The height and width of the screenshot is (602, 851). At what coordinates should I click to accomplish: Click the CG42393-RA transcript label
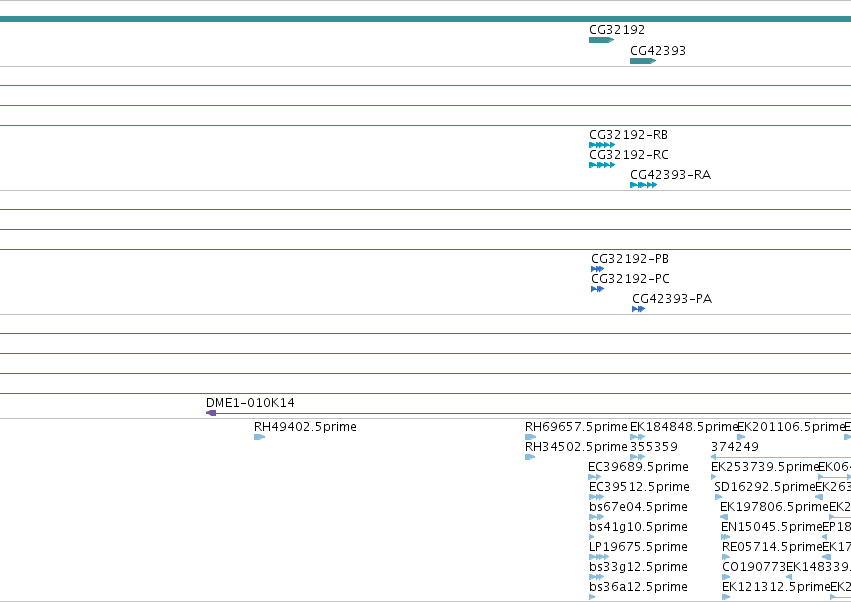tap(670, 175)
